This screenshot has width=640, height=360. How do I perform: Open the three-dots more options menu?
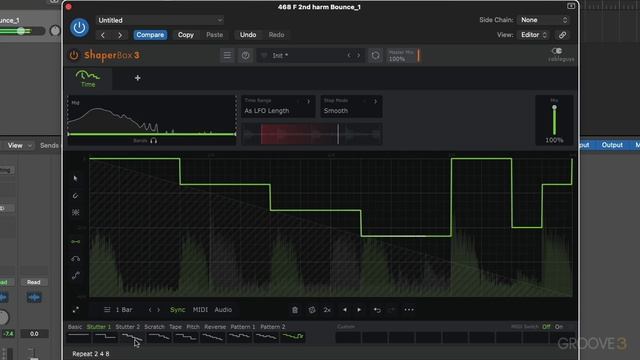[409, 310]
